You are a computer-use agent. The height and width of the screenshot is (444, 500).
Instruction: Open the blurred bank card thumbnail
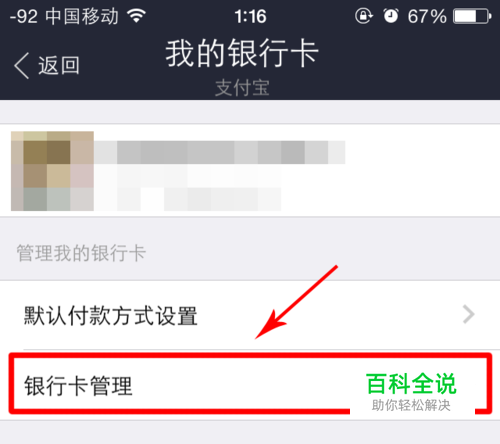(x=52, y=171)
